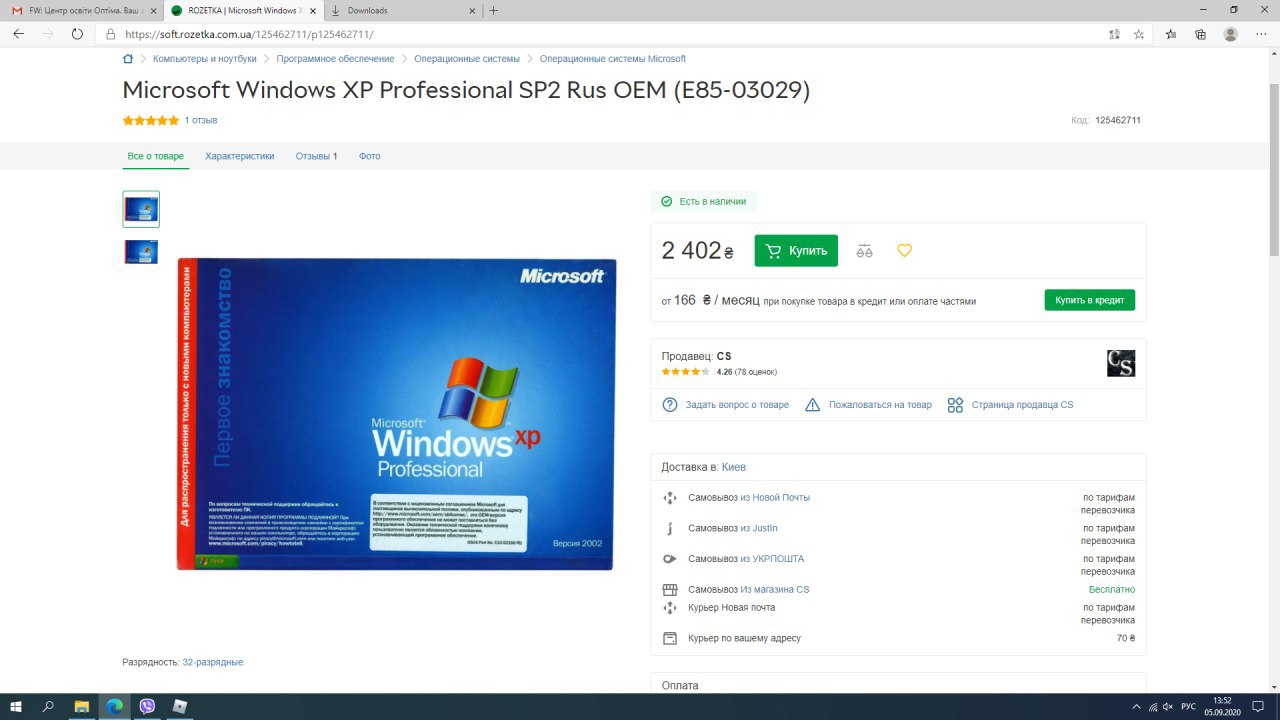Open breadcrumb 'Операционные системы'

pos(467,59)
